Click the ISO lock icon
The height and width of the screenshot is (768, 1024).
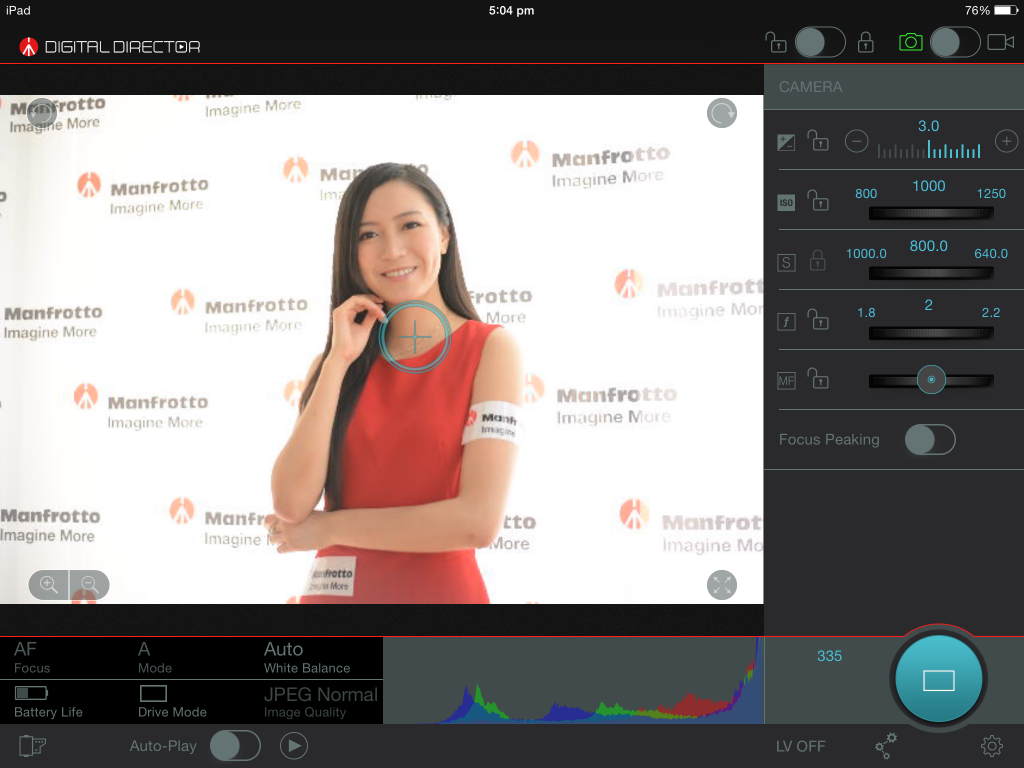point(818,202)
